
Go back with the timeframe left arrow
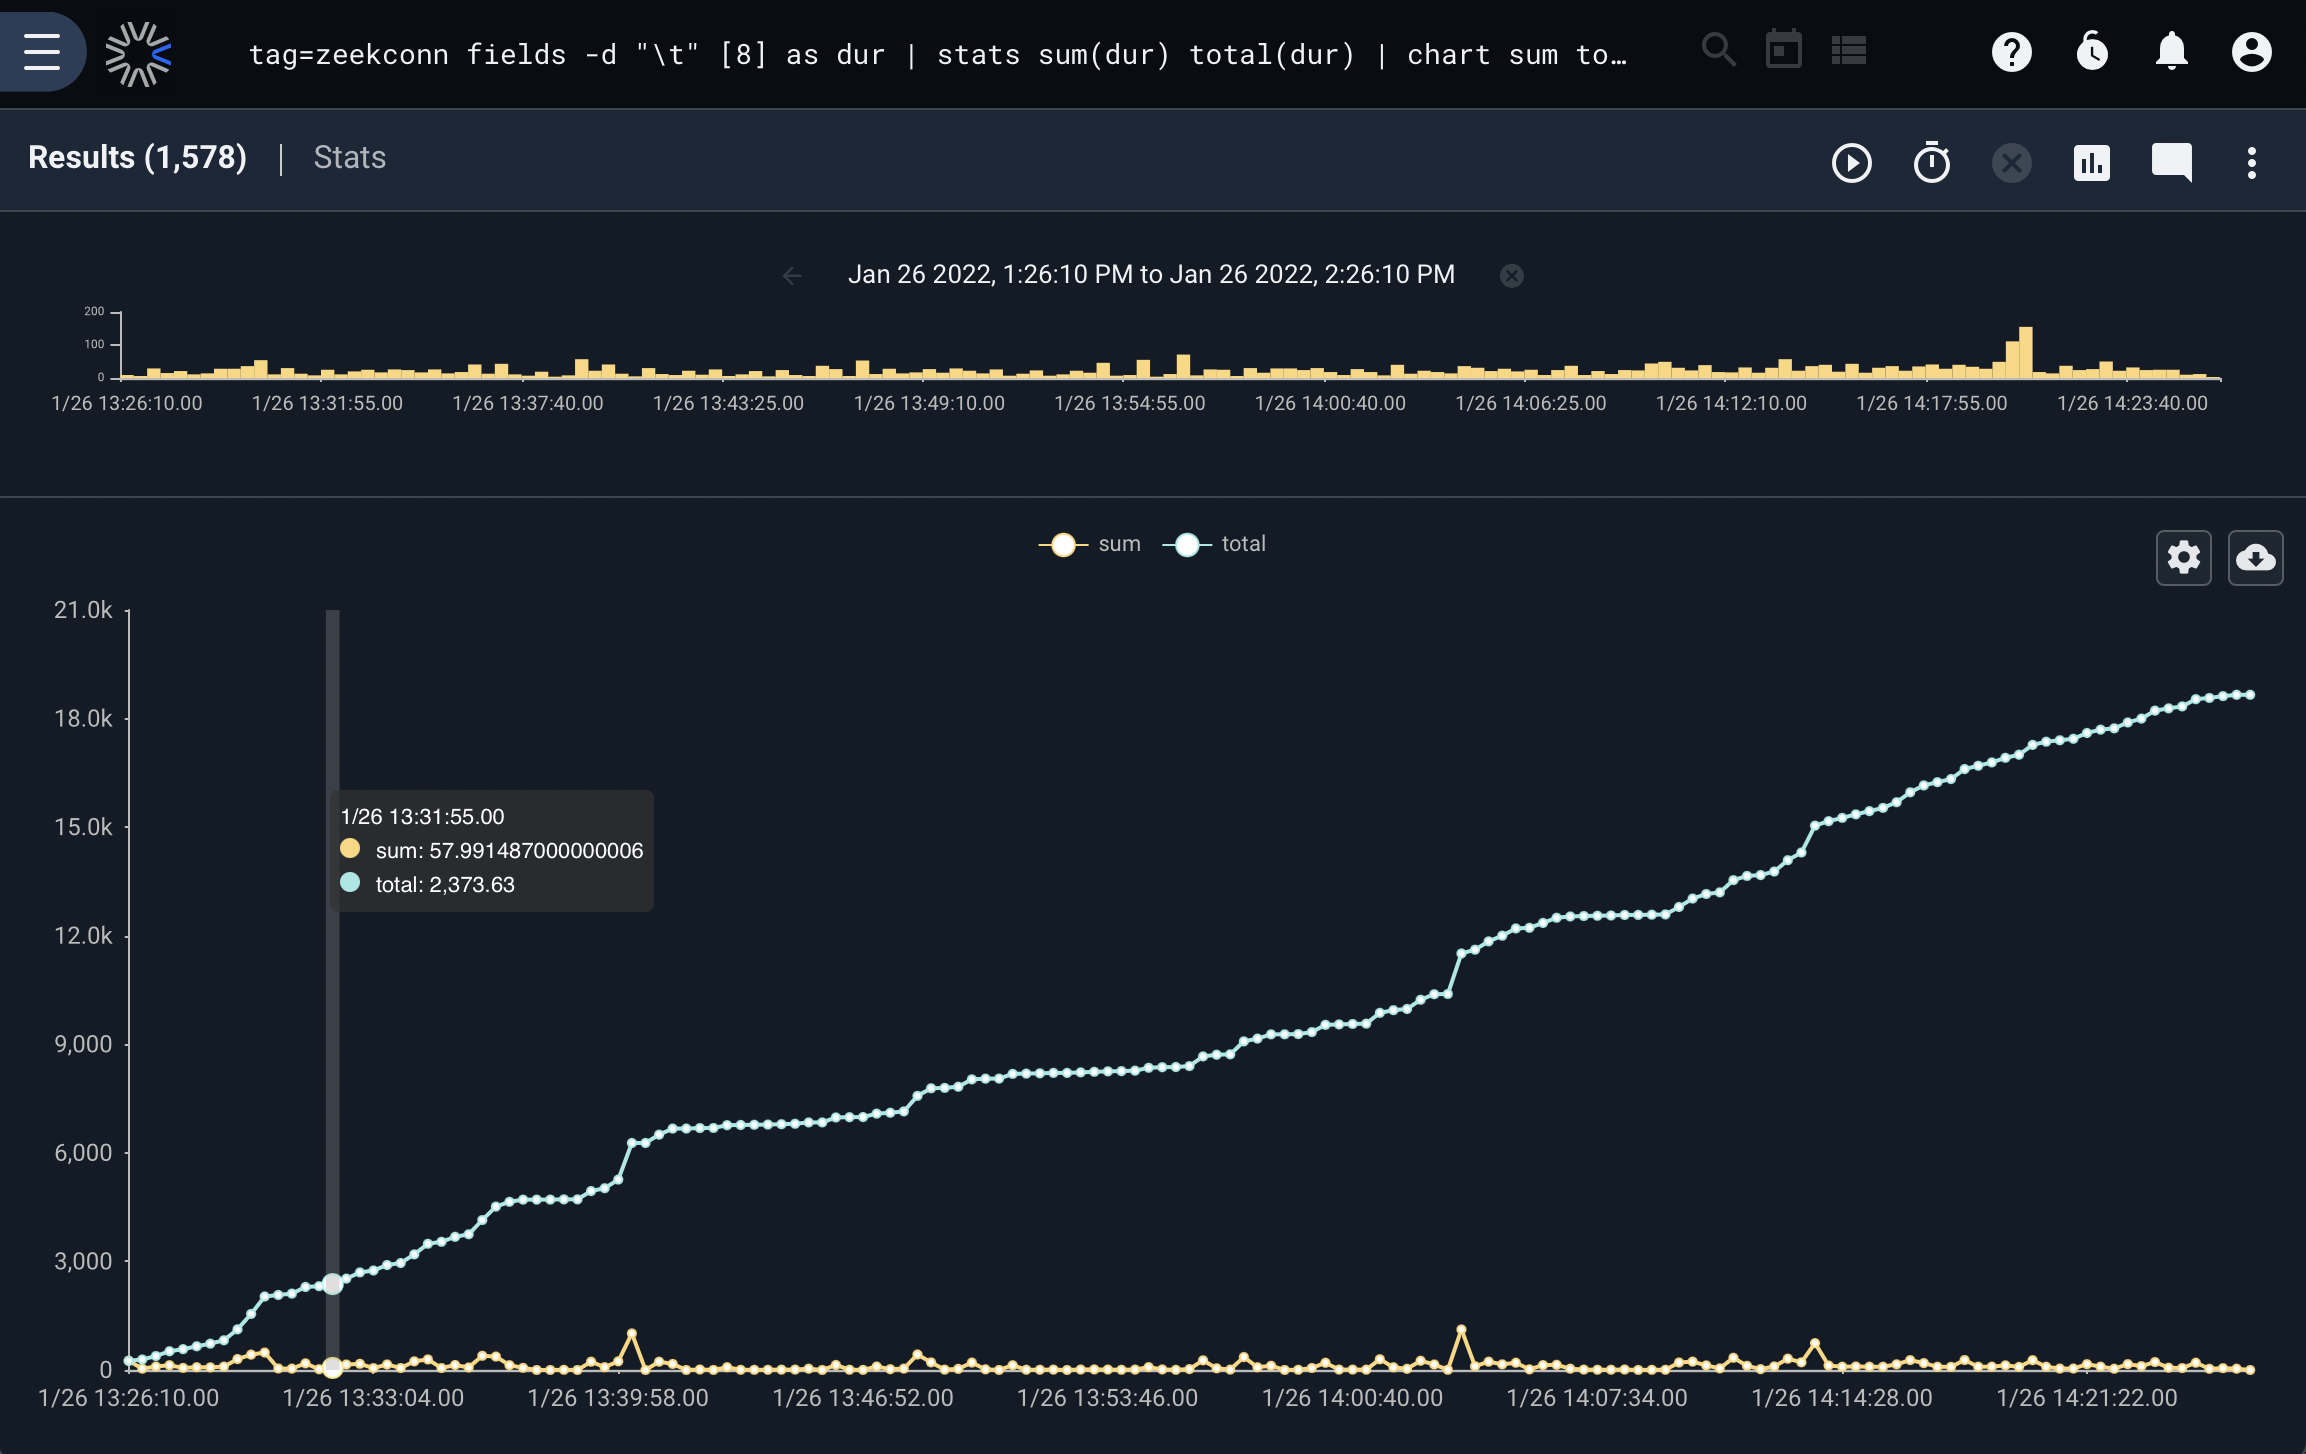(792, 275)
